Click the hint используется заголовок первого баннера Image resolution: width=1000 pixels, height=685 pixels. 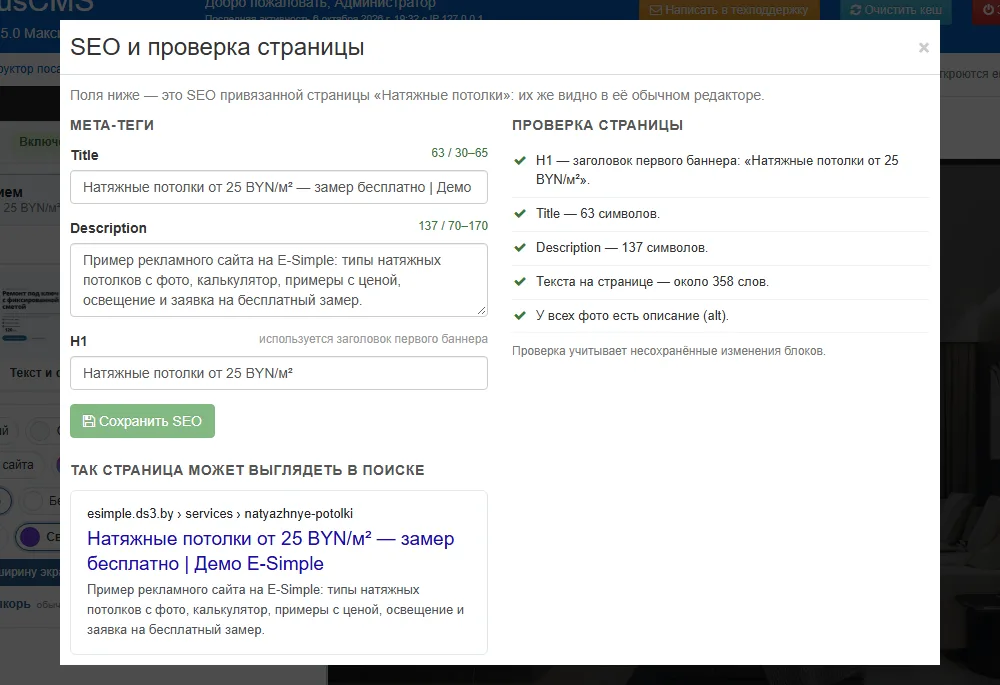click(373, 339)
